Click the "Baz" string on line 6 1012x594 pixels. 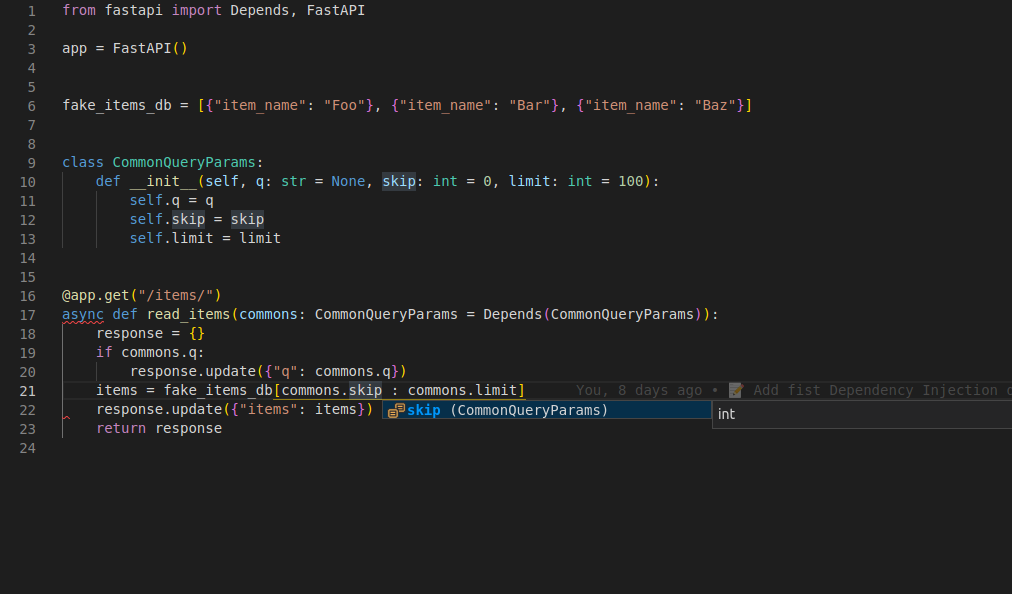click(715, 105)
